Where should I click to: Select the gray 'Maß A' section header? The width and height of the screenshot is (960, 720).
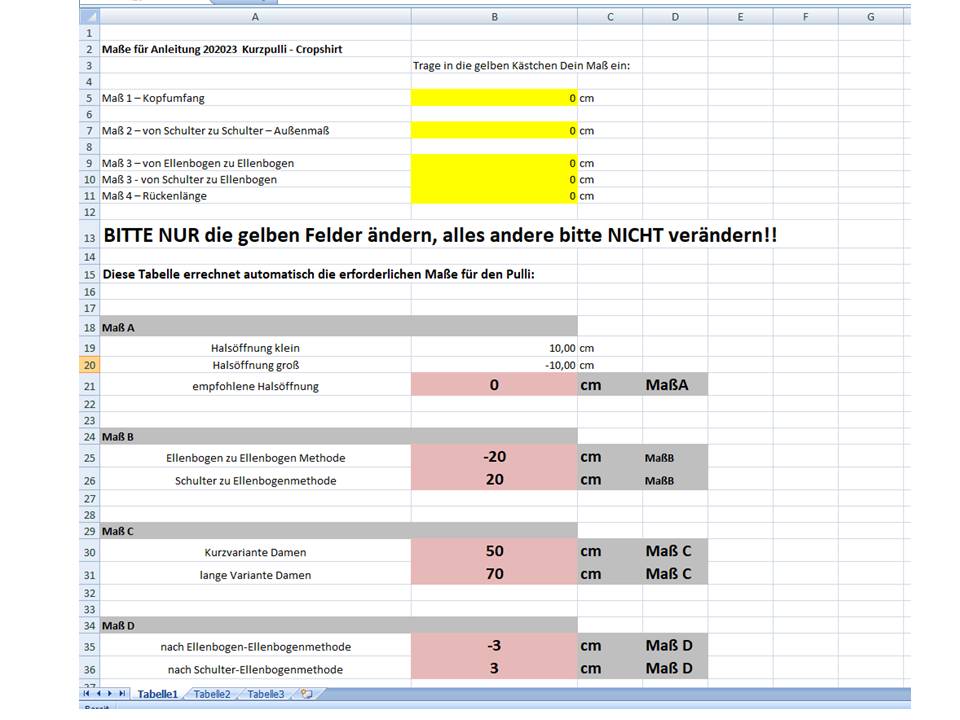[339, 328]
